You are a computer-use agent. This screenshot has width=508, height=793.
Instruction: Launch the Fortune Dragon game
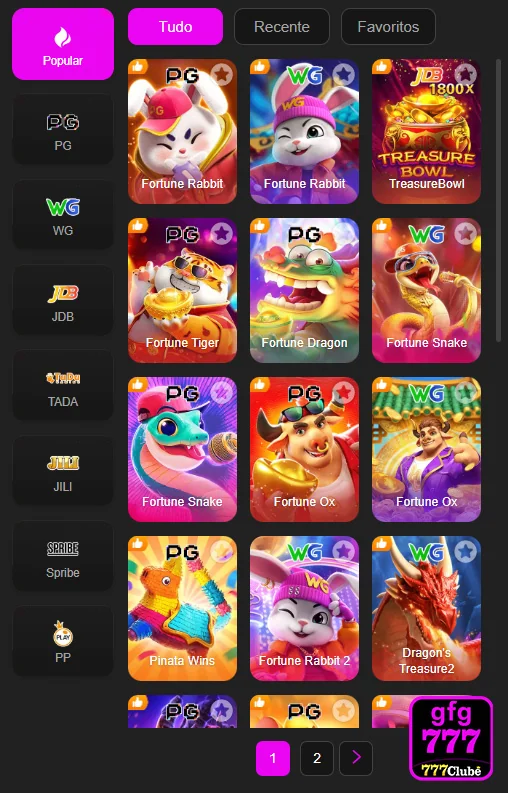pos(304,290)
